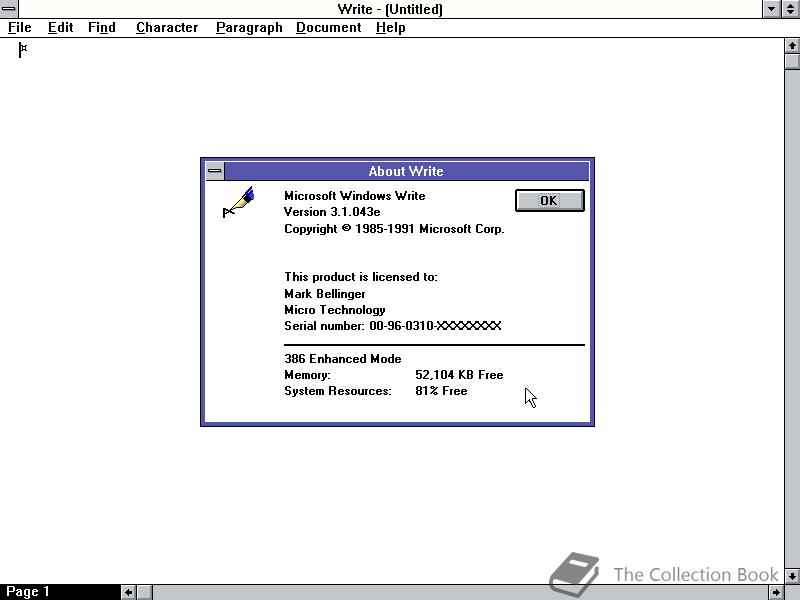Click the 'Mark Bellinger' licensee name

[325, 294]
